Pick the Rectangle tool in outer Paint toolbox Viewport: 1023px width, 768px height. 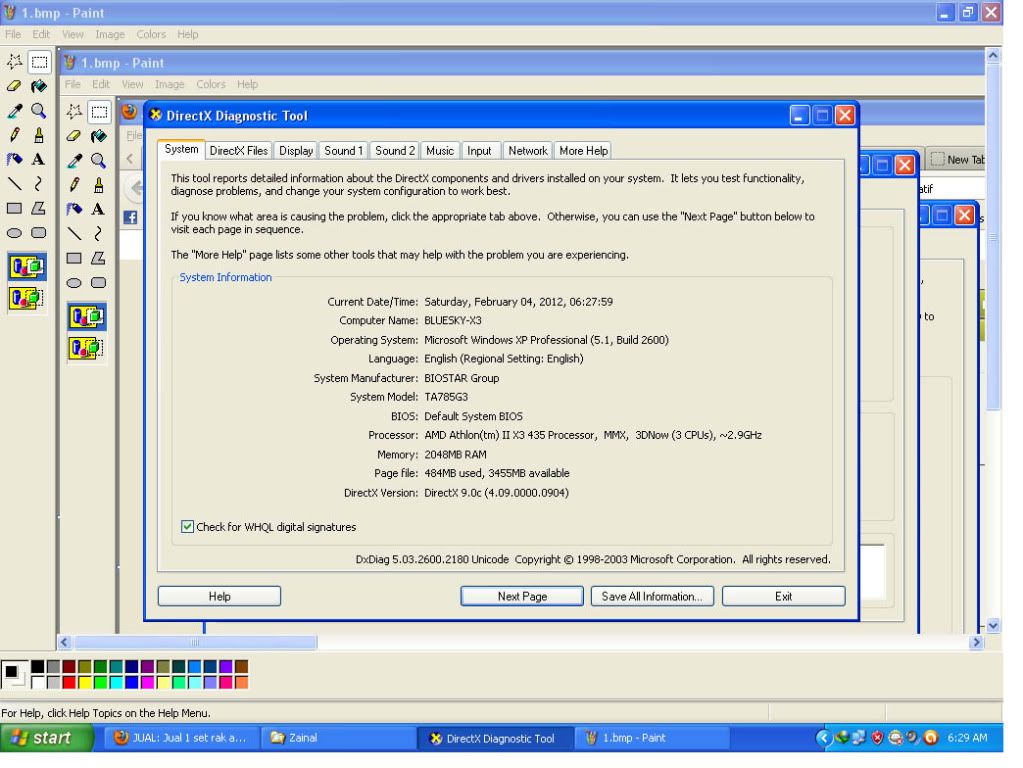coord(14,208)
